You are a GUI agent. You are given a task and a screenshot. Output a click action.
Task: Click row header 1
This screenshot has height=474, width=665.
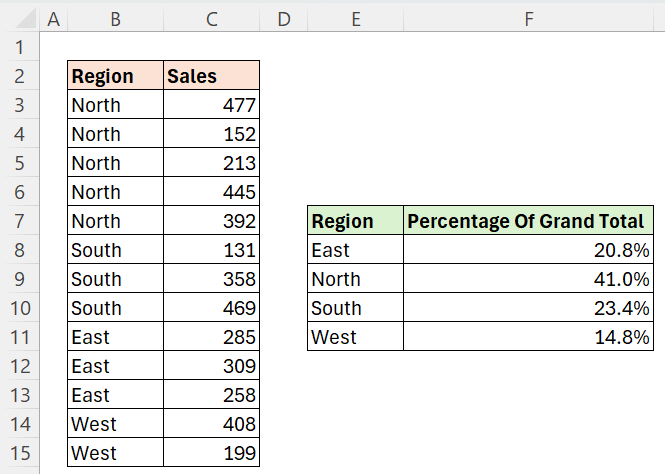[x=19, y=47]
